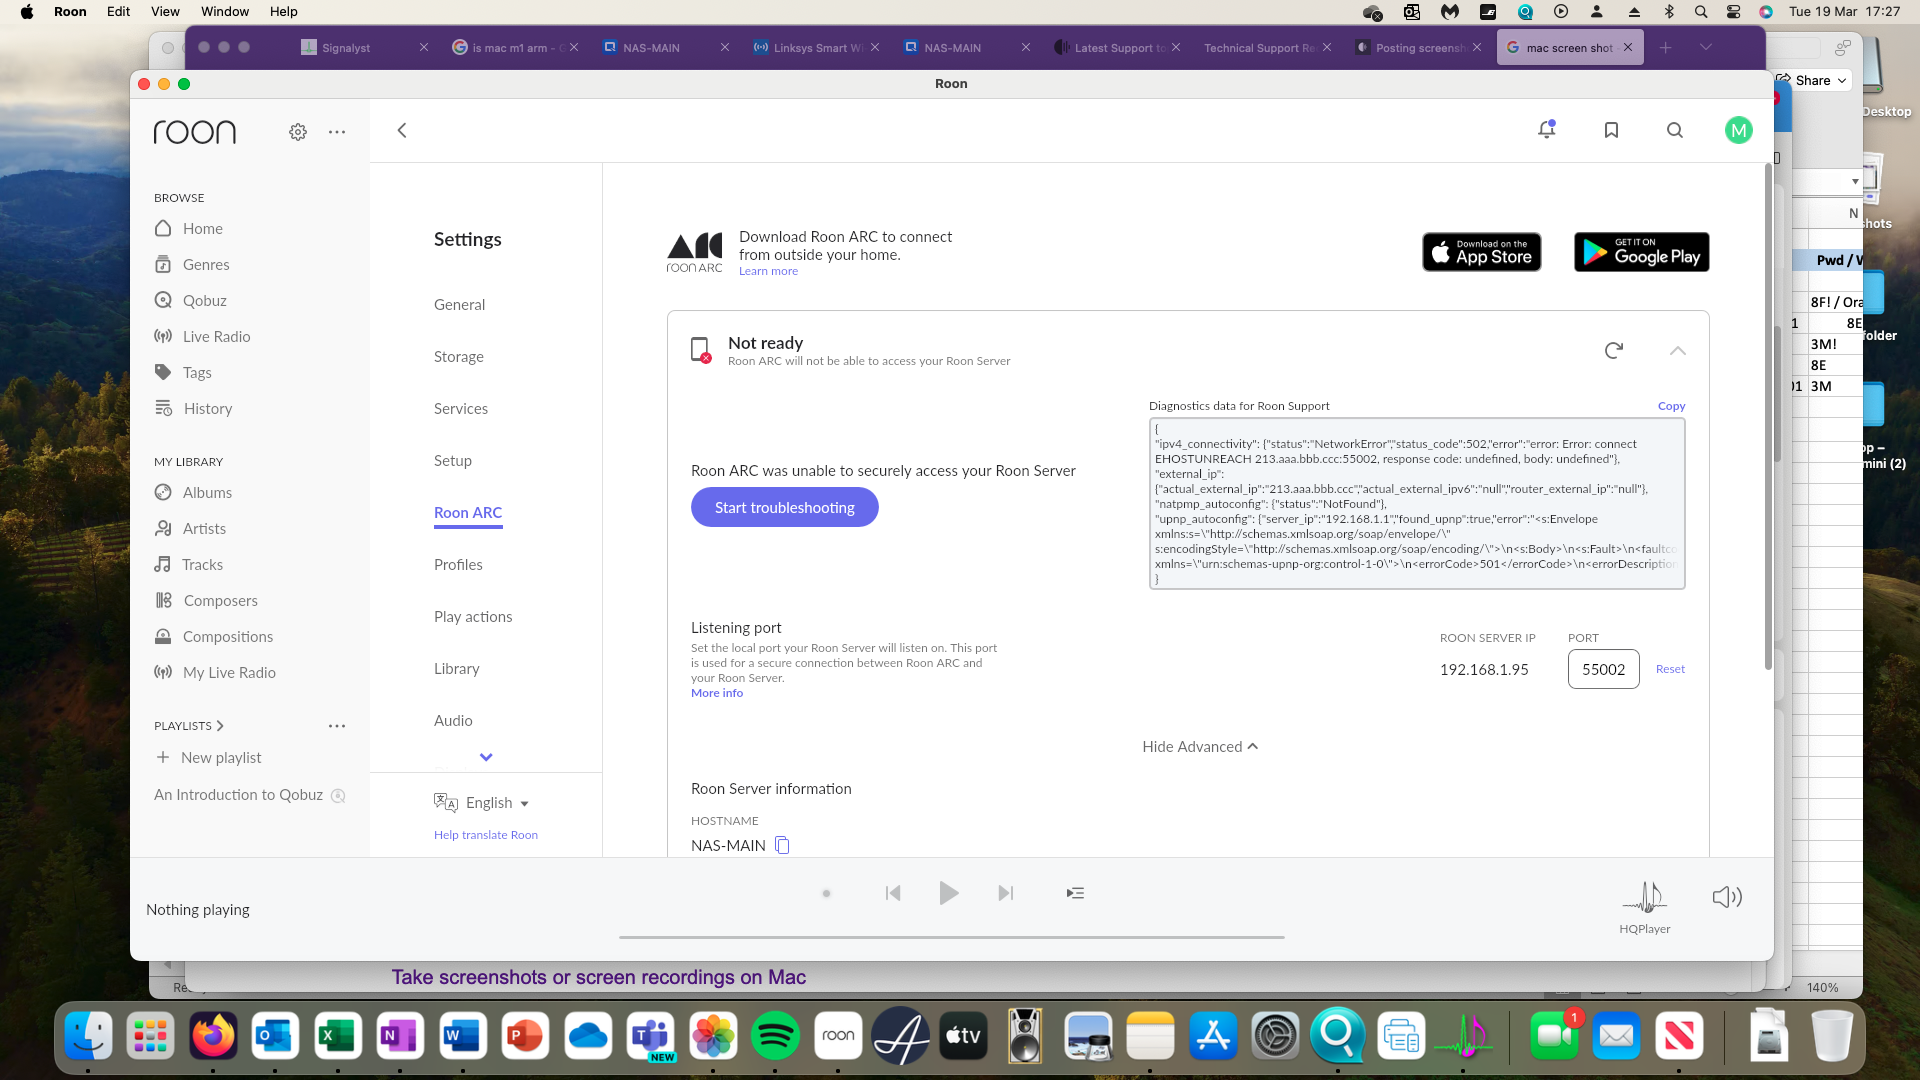Open Spotify in the Dock
Image resolution: width=1920 pixels, height=1080 pixels.
[x=776, y=1037]
